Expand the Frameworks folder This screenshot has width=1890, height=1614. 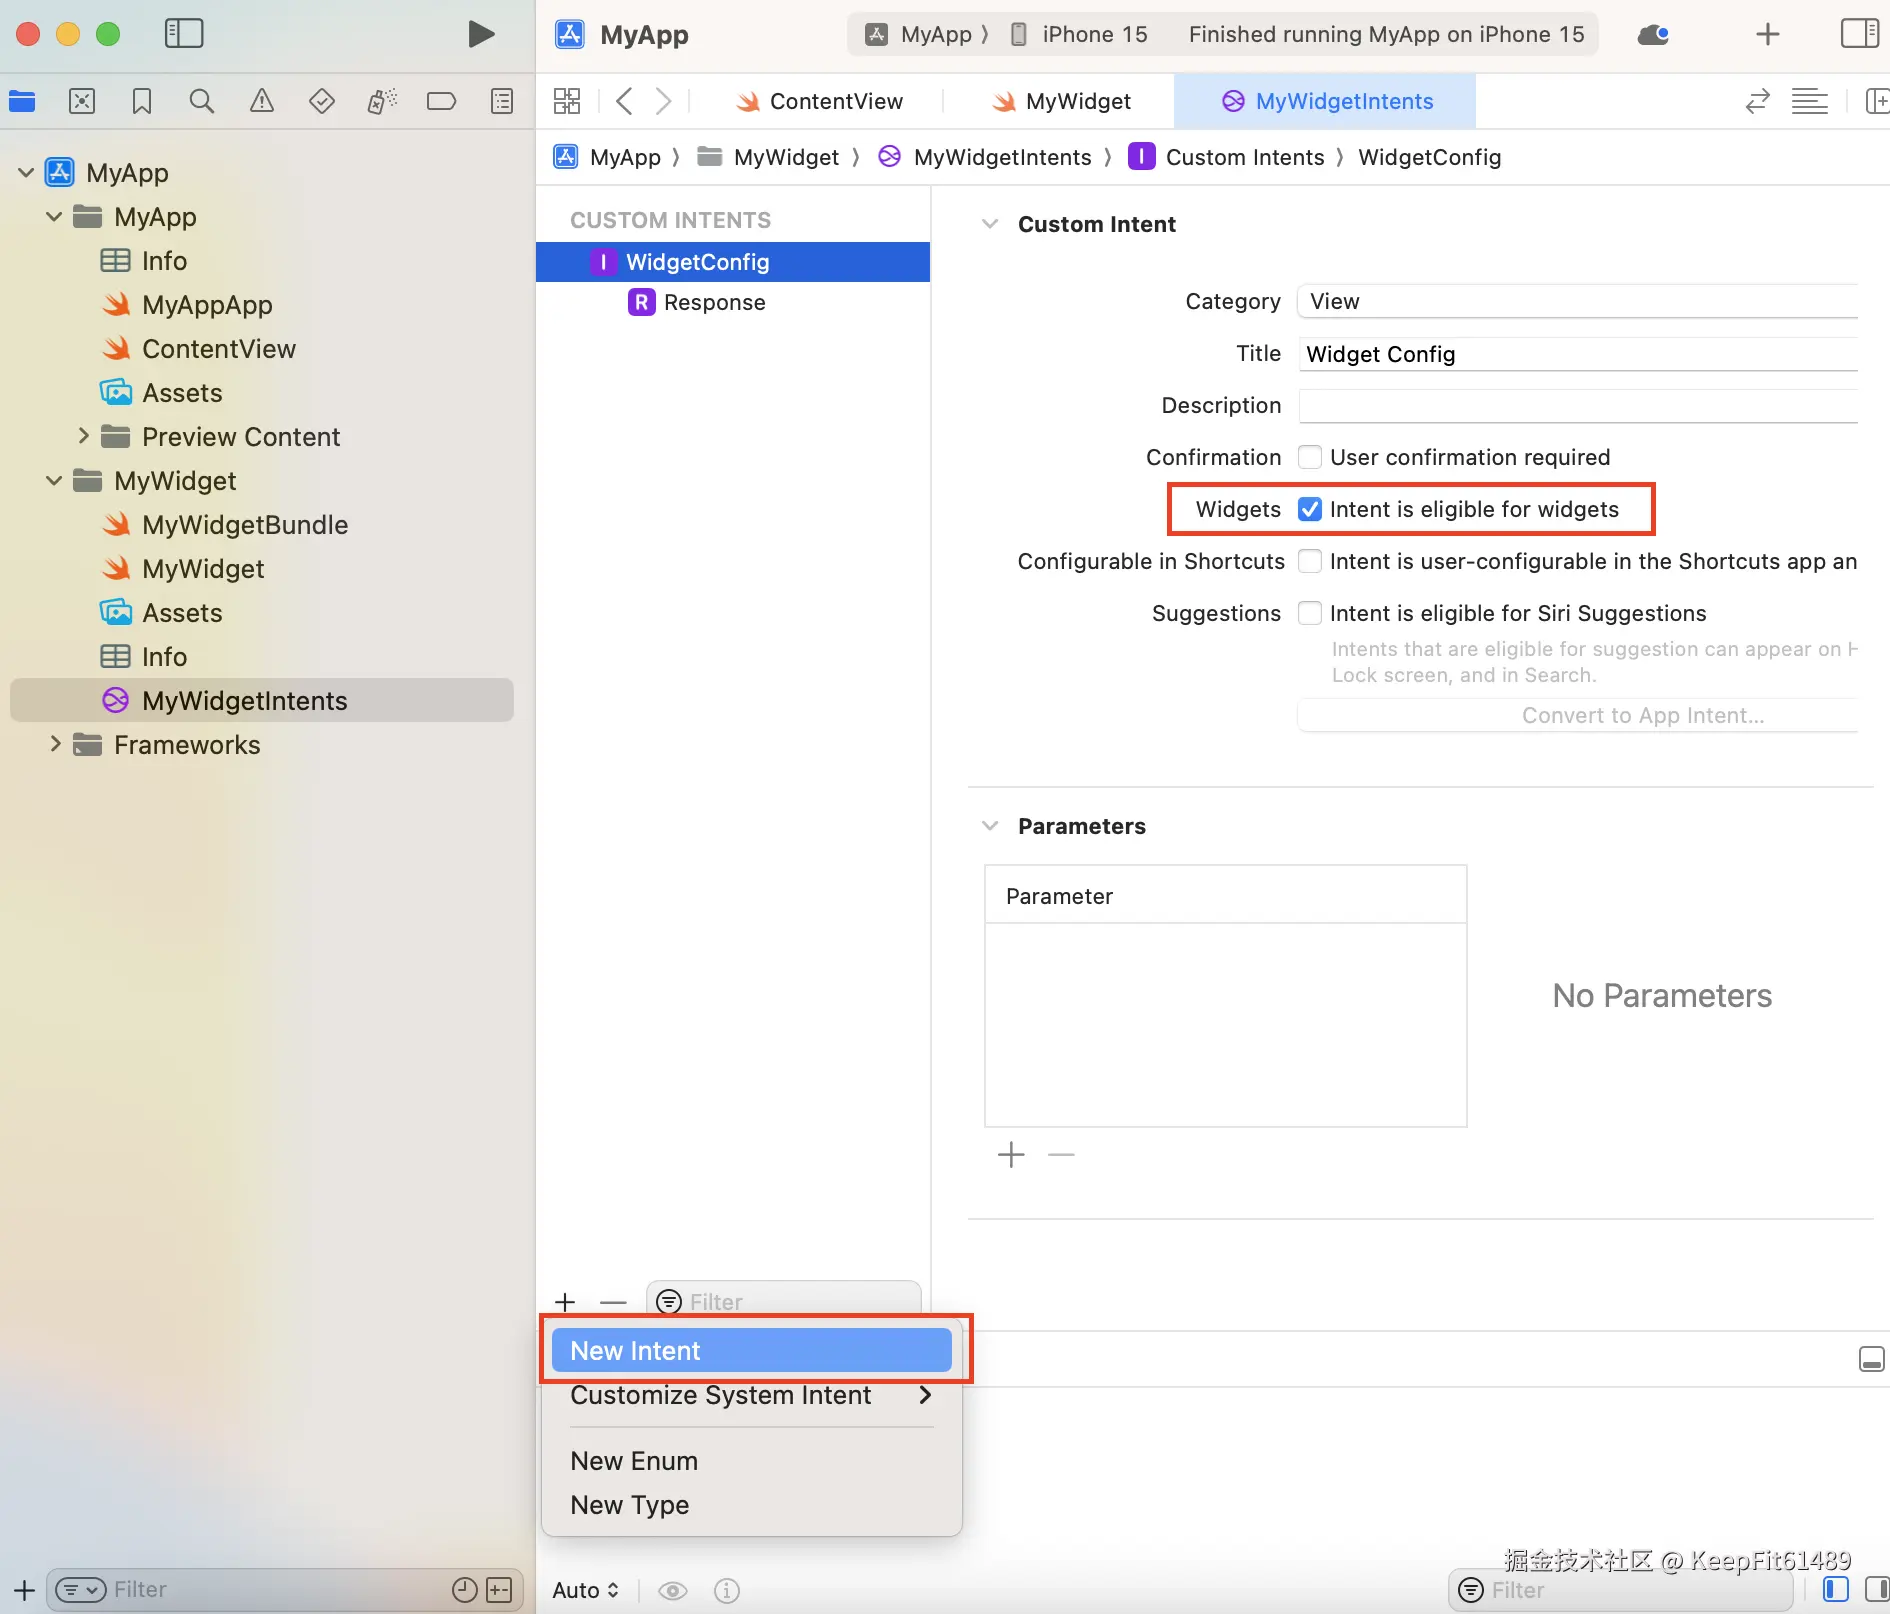point(56,745)
